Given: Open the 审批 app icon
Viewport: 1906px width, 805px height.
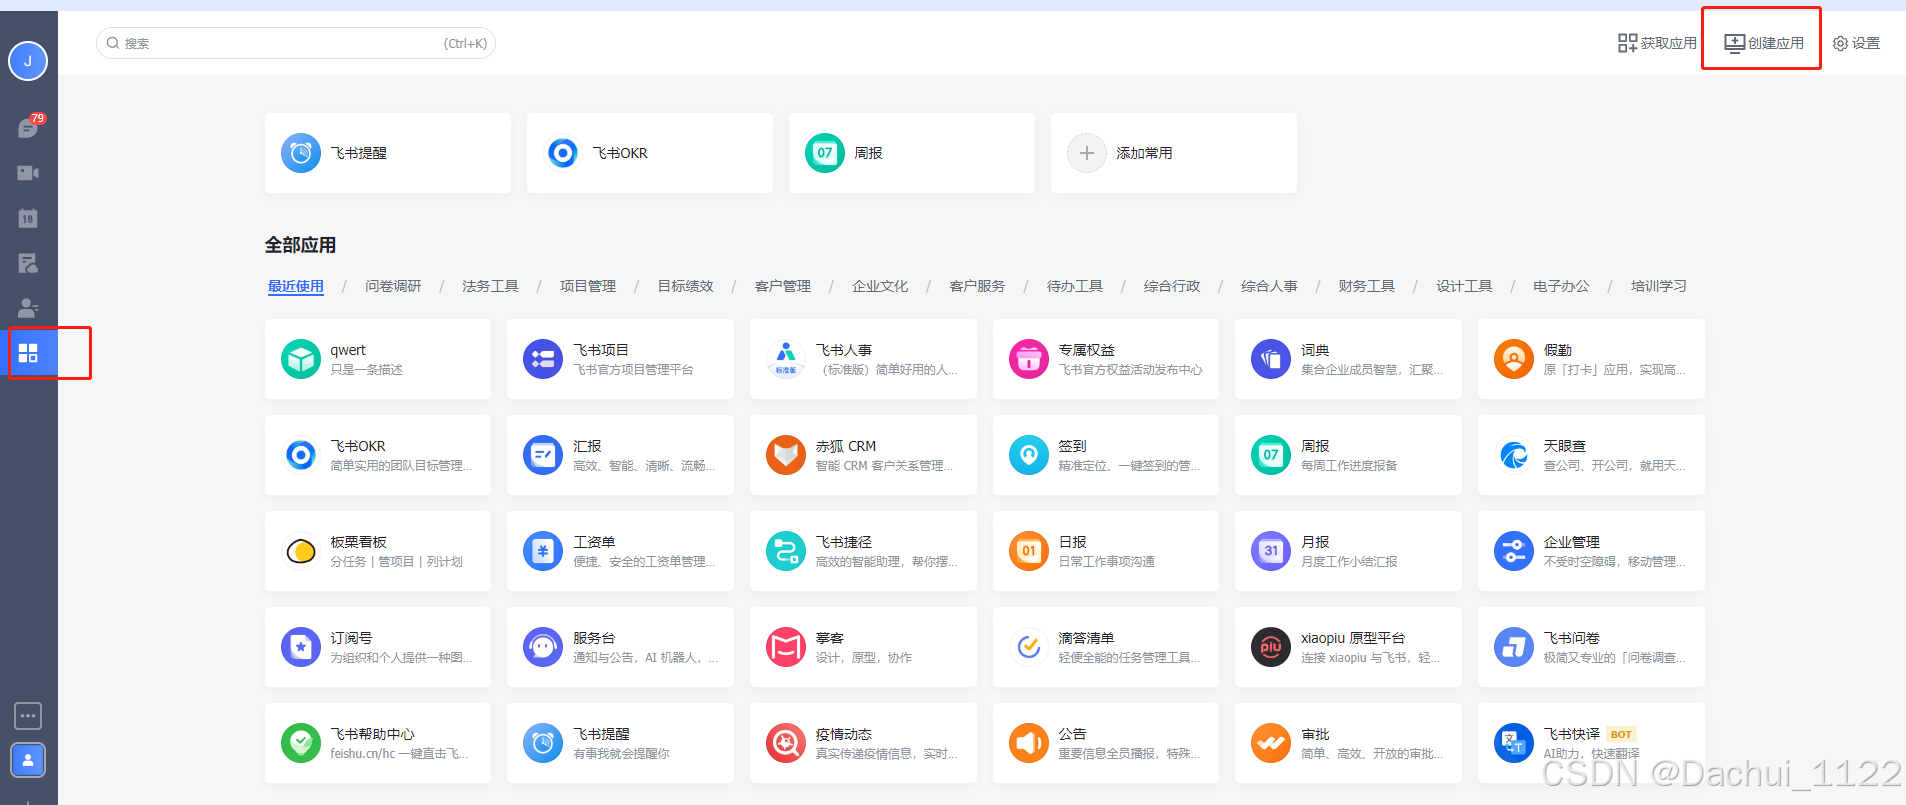Looking at the screenshot, I should pos(1271,743).
